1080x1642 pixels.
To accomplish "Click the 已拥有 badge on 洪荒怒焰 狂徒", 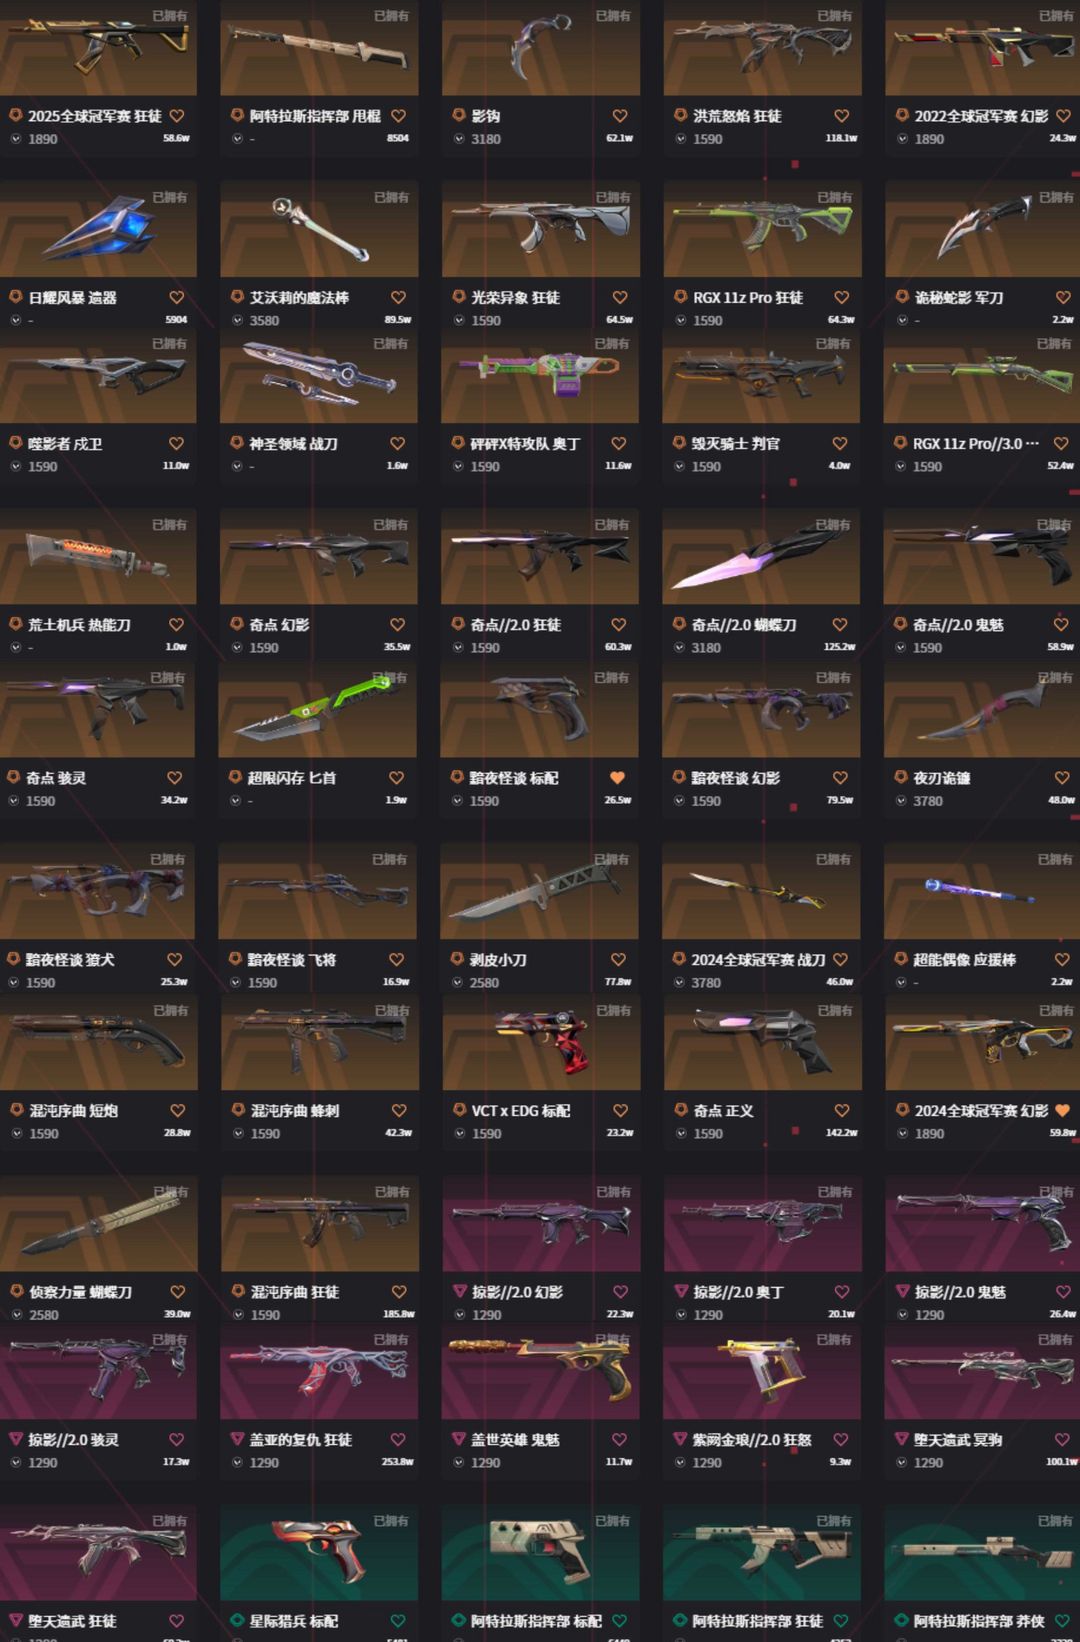I will pyautogui.click(x=834, y=16).
